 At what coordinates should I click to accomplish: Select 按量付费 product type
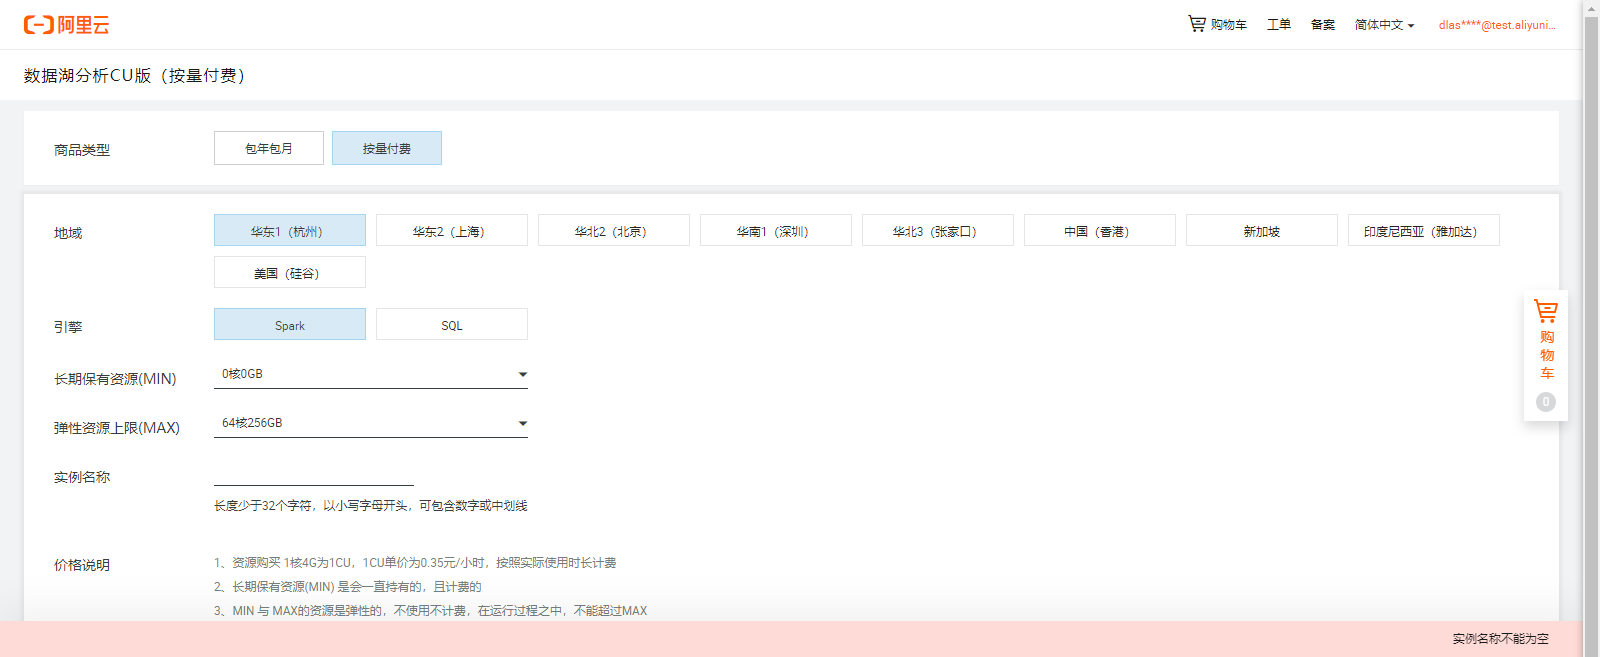pos(387,148)
